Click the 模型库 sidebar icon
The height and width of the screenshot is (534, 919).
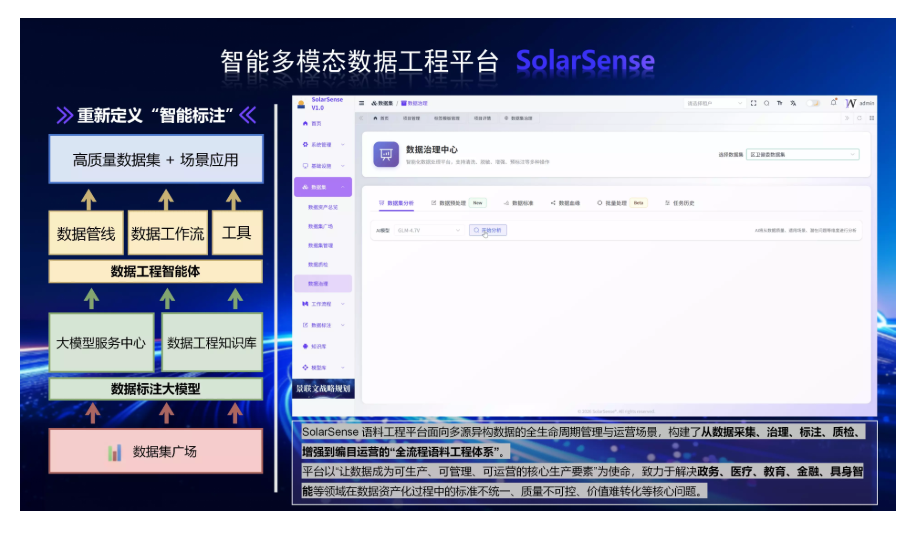[305, 368]
